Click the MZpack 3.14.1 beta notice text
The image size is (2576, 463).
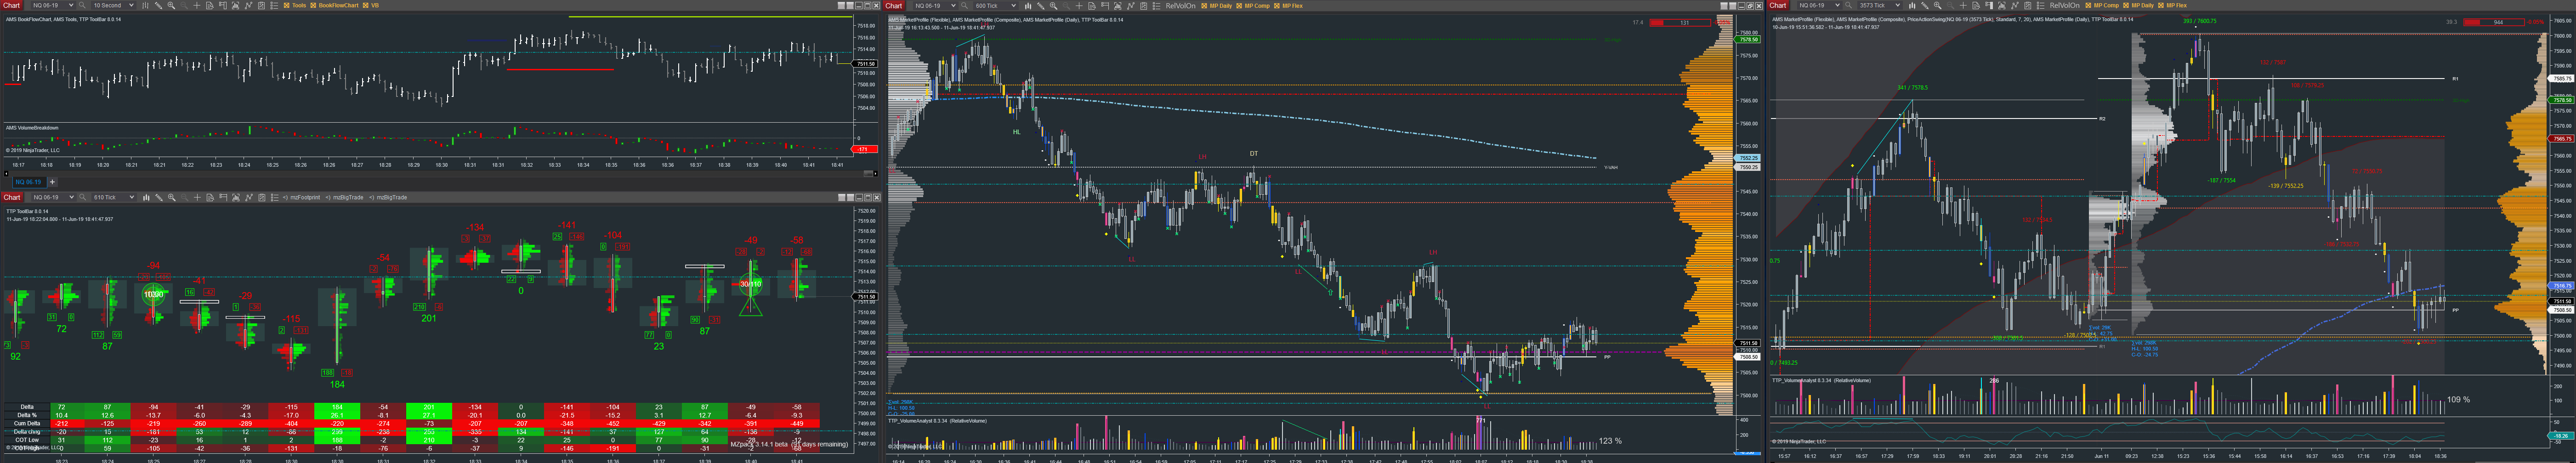pos(789,444)
